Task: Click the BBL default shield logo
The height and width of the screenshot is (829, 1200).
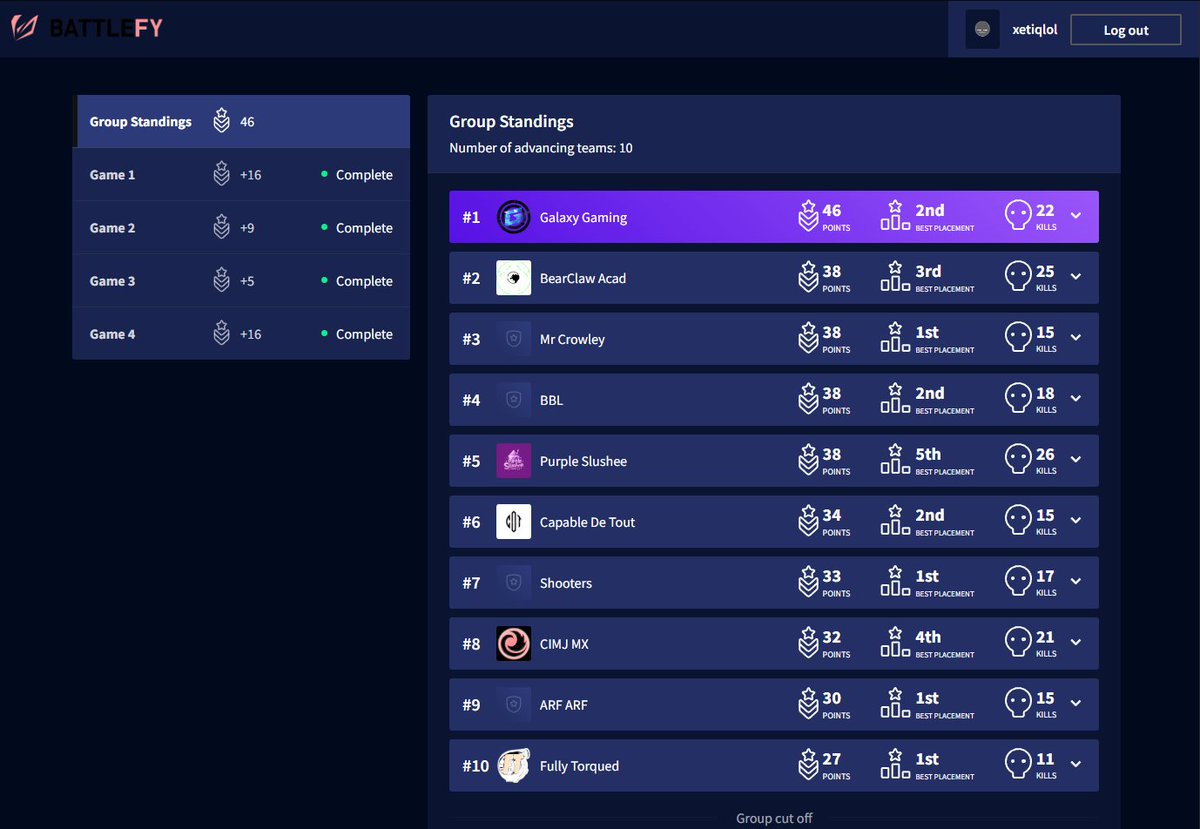Action: click(x=513, y=400)
